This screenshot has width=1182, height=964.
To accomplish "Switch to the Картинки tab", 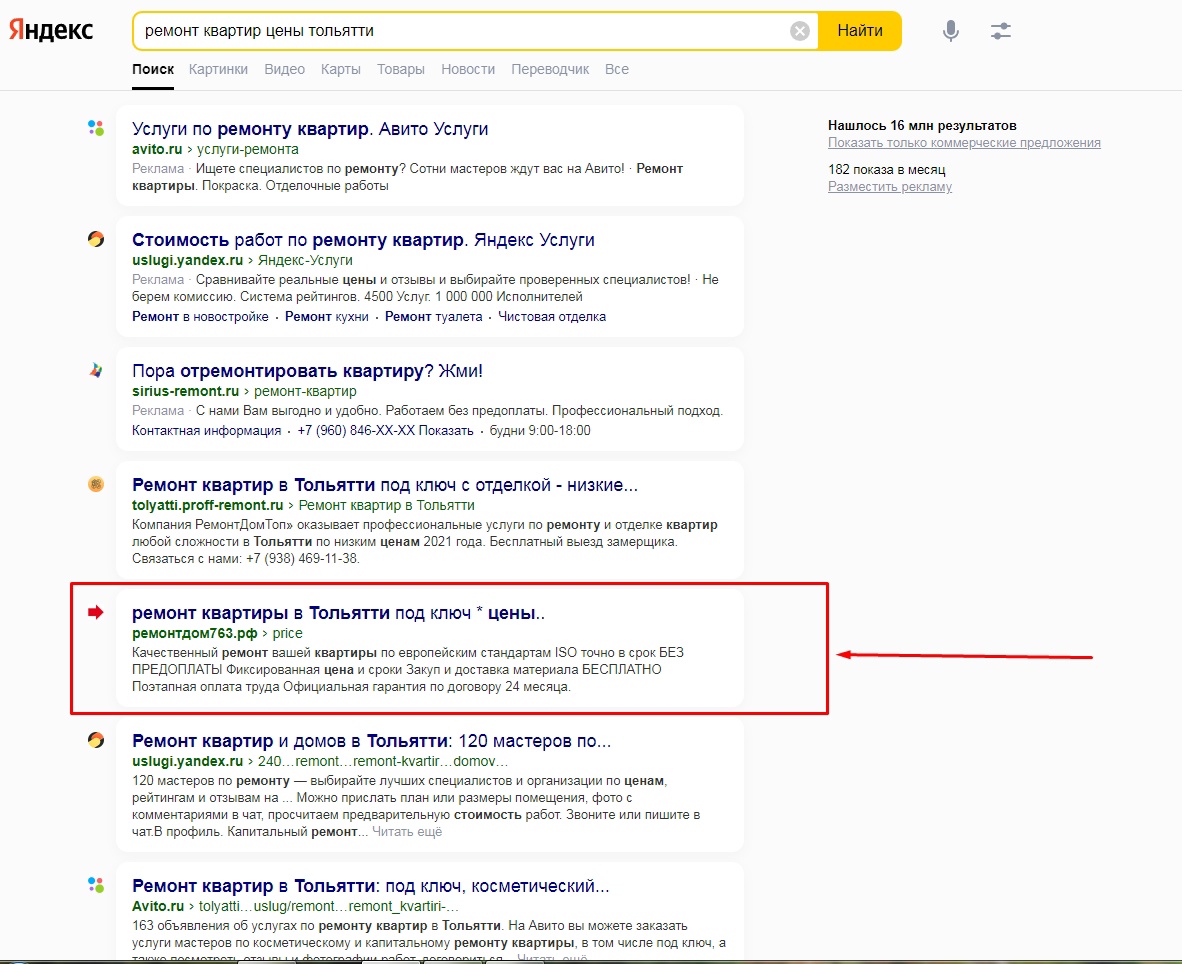I will point(218,69).
